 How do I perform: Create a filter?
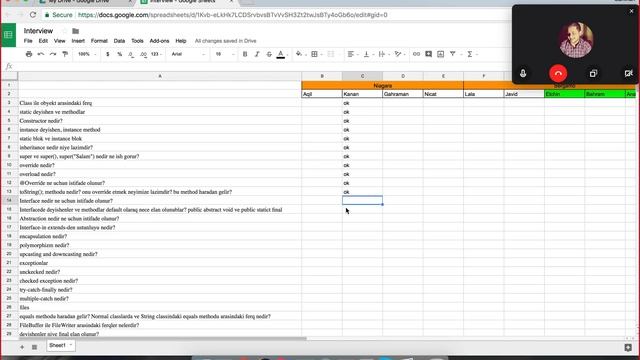pos(453,54)
